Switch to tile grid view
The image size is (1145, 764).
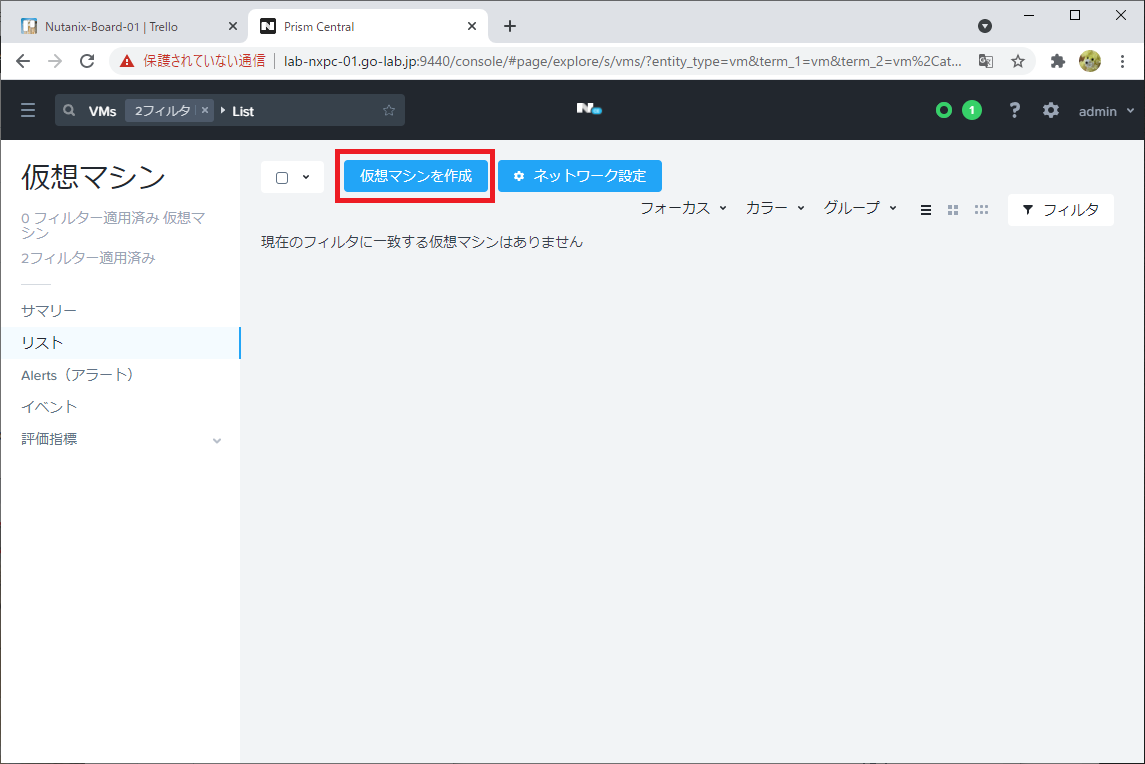953,210
